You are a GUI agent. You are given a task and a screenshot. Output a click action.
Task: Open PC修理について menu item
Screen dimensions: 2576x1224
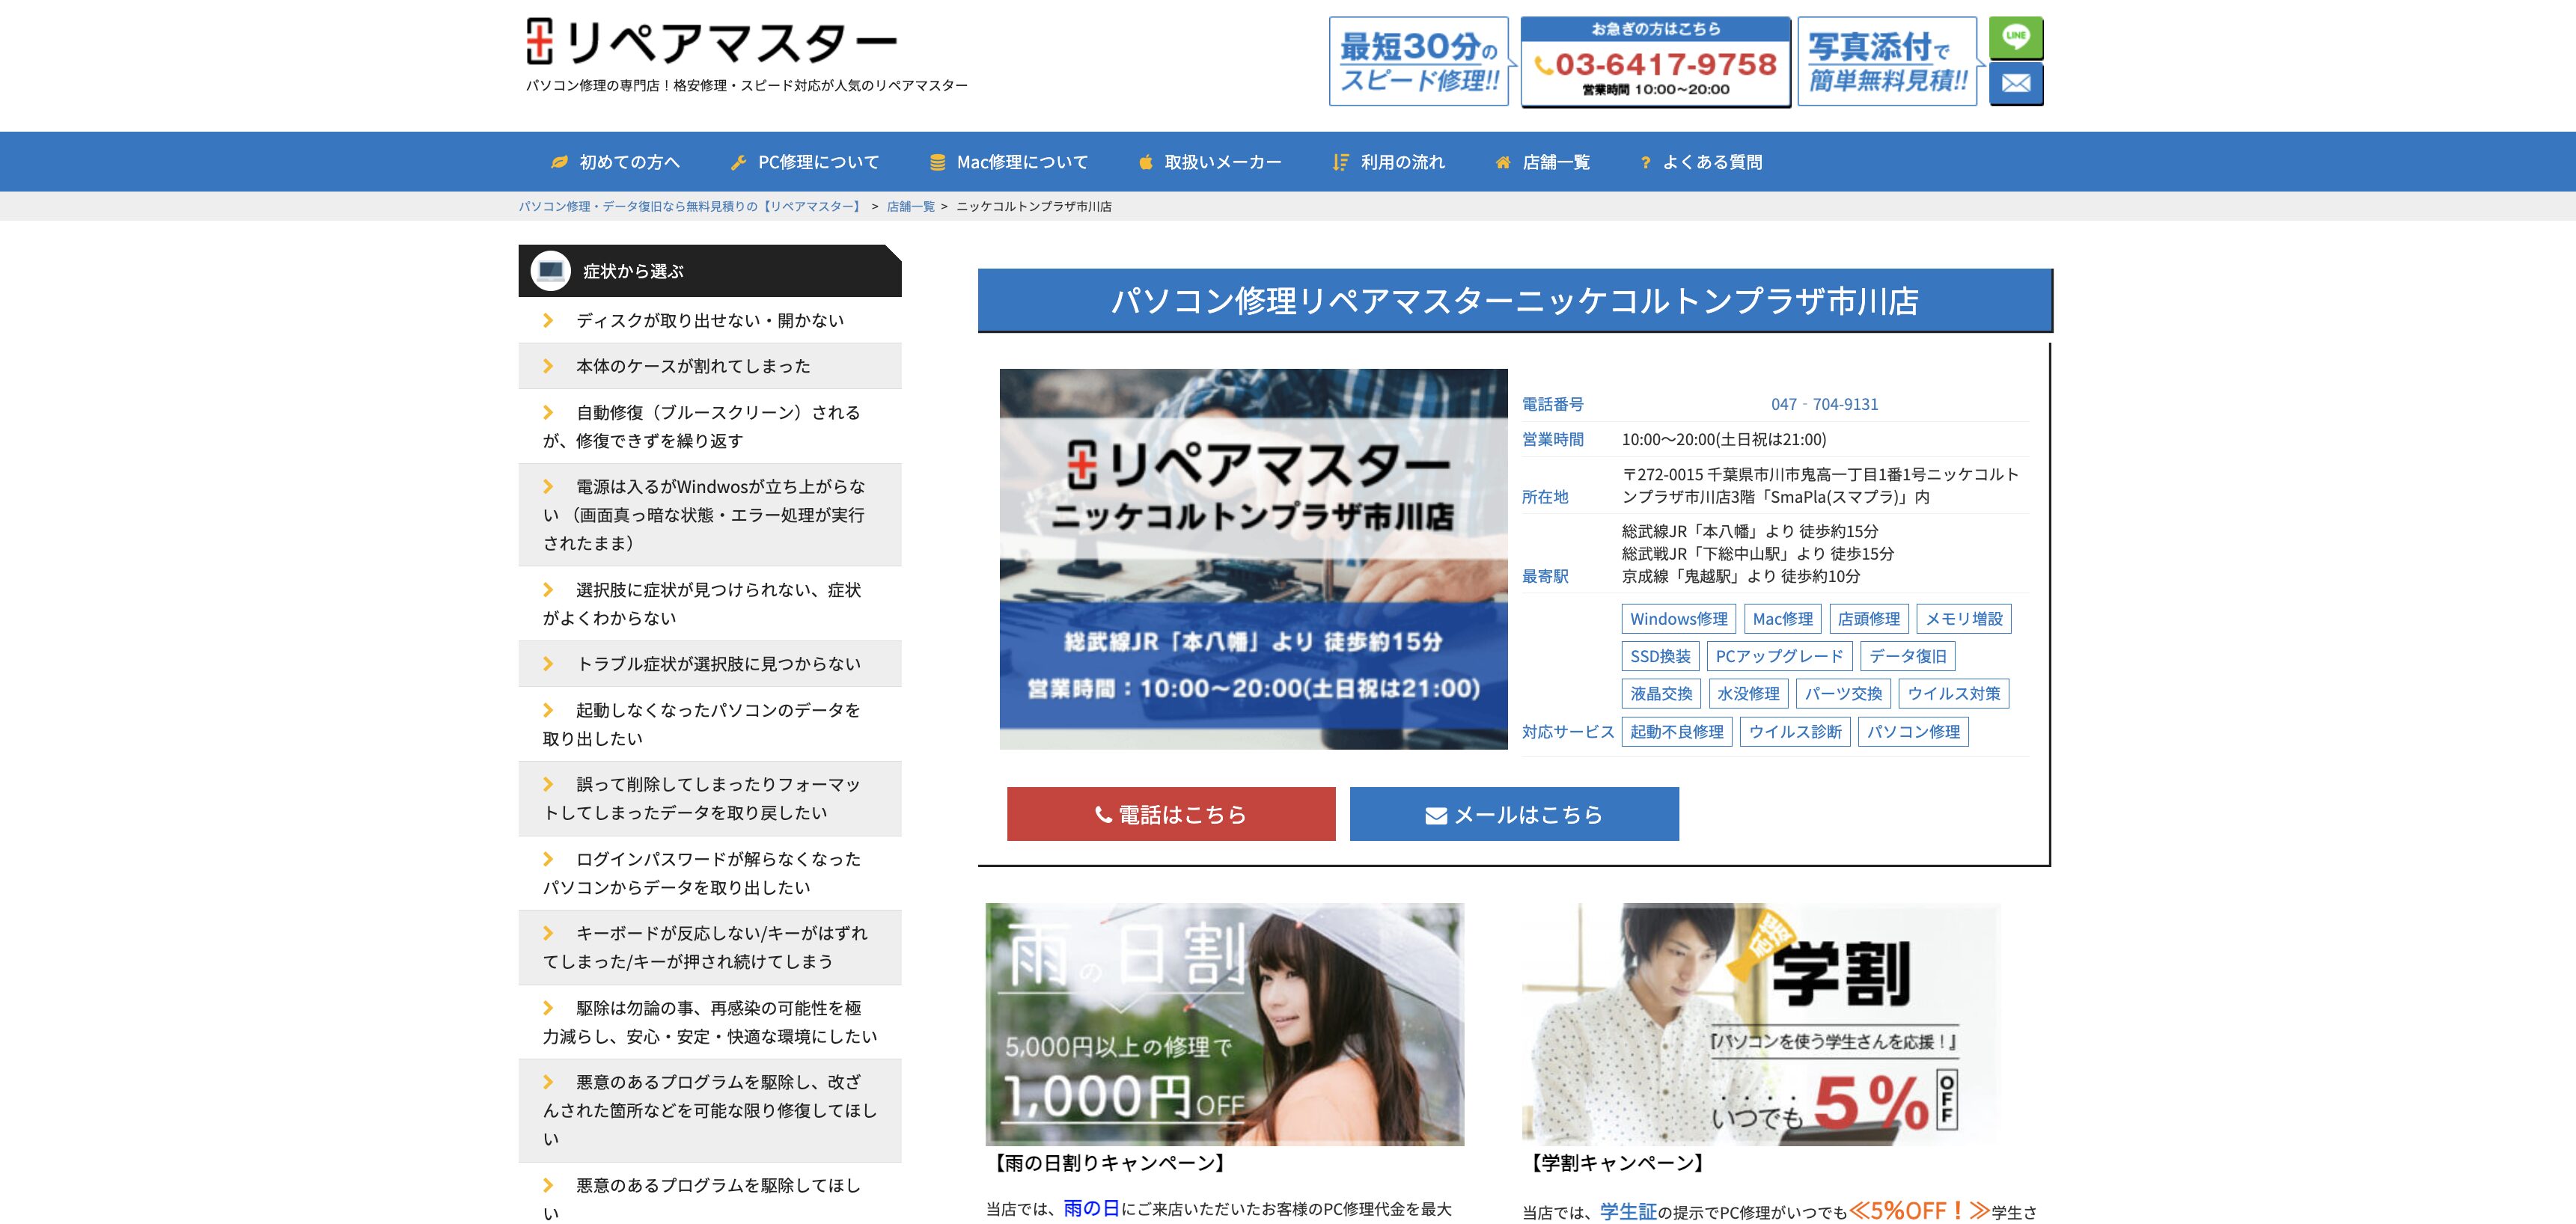click(x=805, y=162)
